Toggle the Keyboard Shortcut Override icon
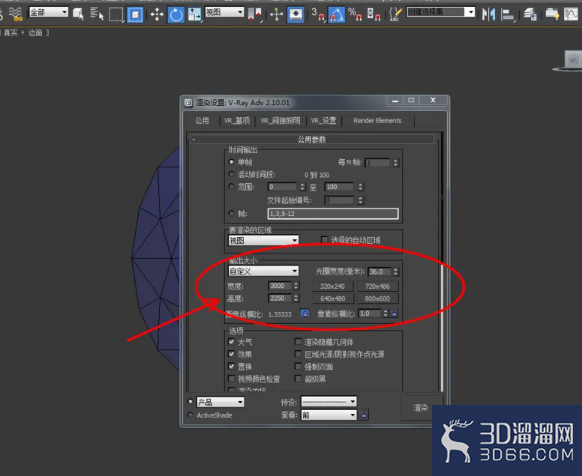The height and width of the screenshot is (476, 582). [x=296, y=15]
